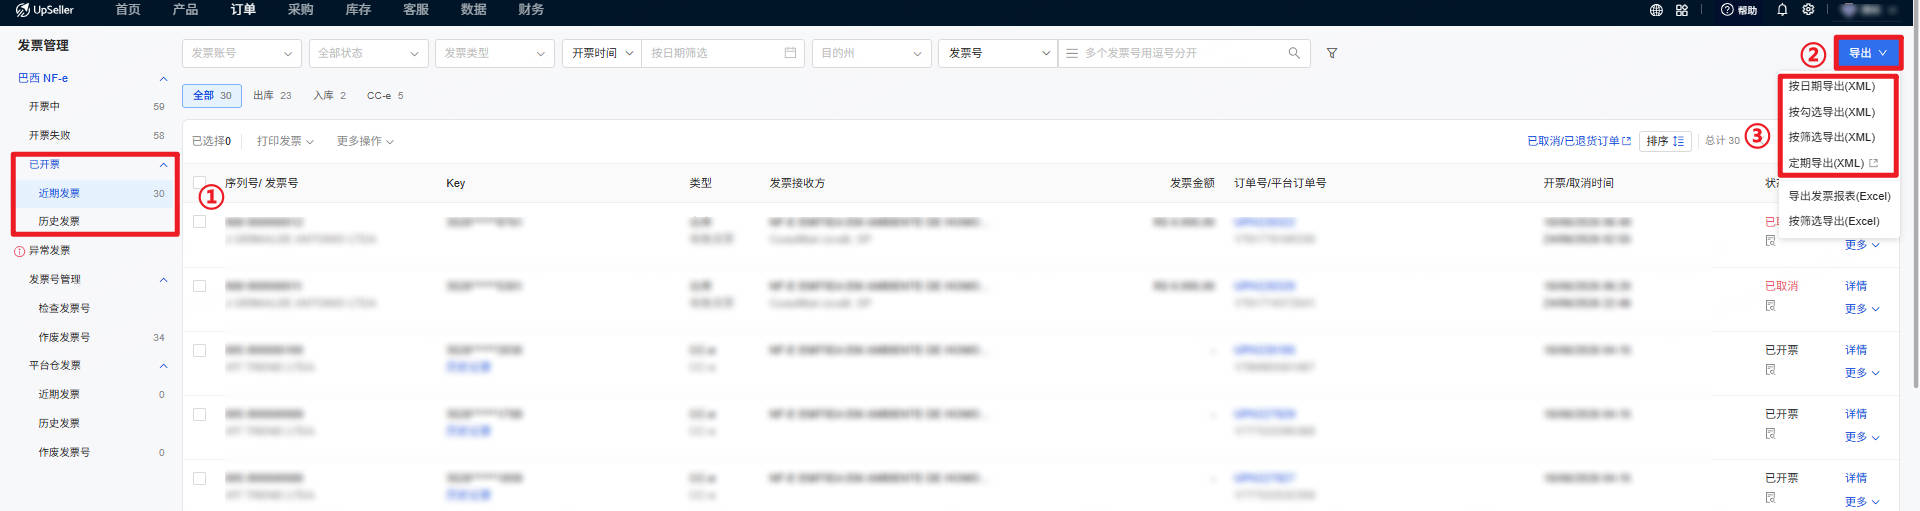The image size is (1920, 511).
Task: Click external-link icon next to 定期导出(XML)
Action: (x=1873, y=163)
